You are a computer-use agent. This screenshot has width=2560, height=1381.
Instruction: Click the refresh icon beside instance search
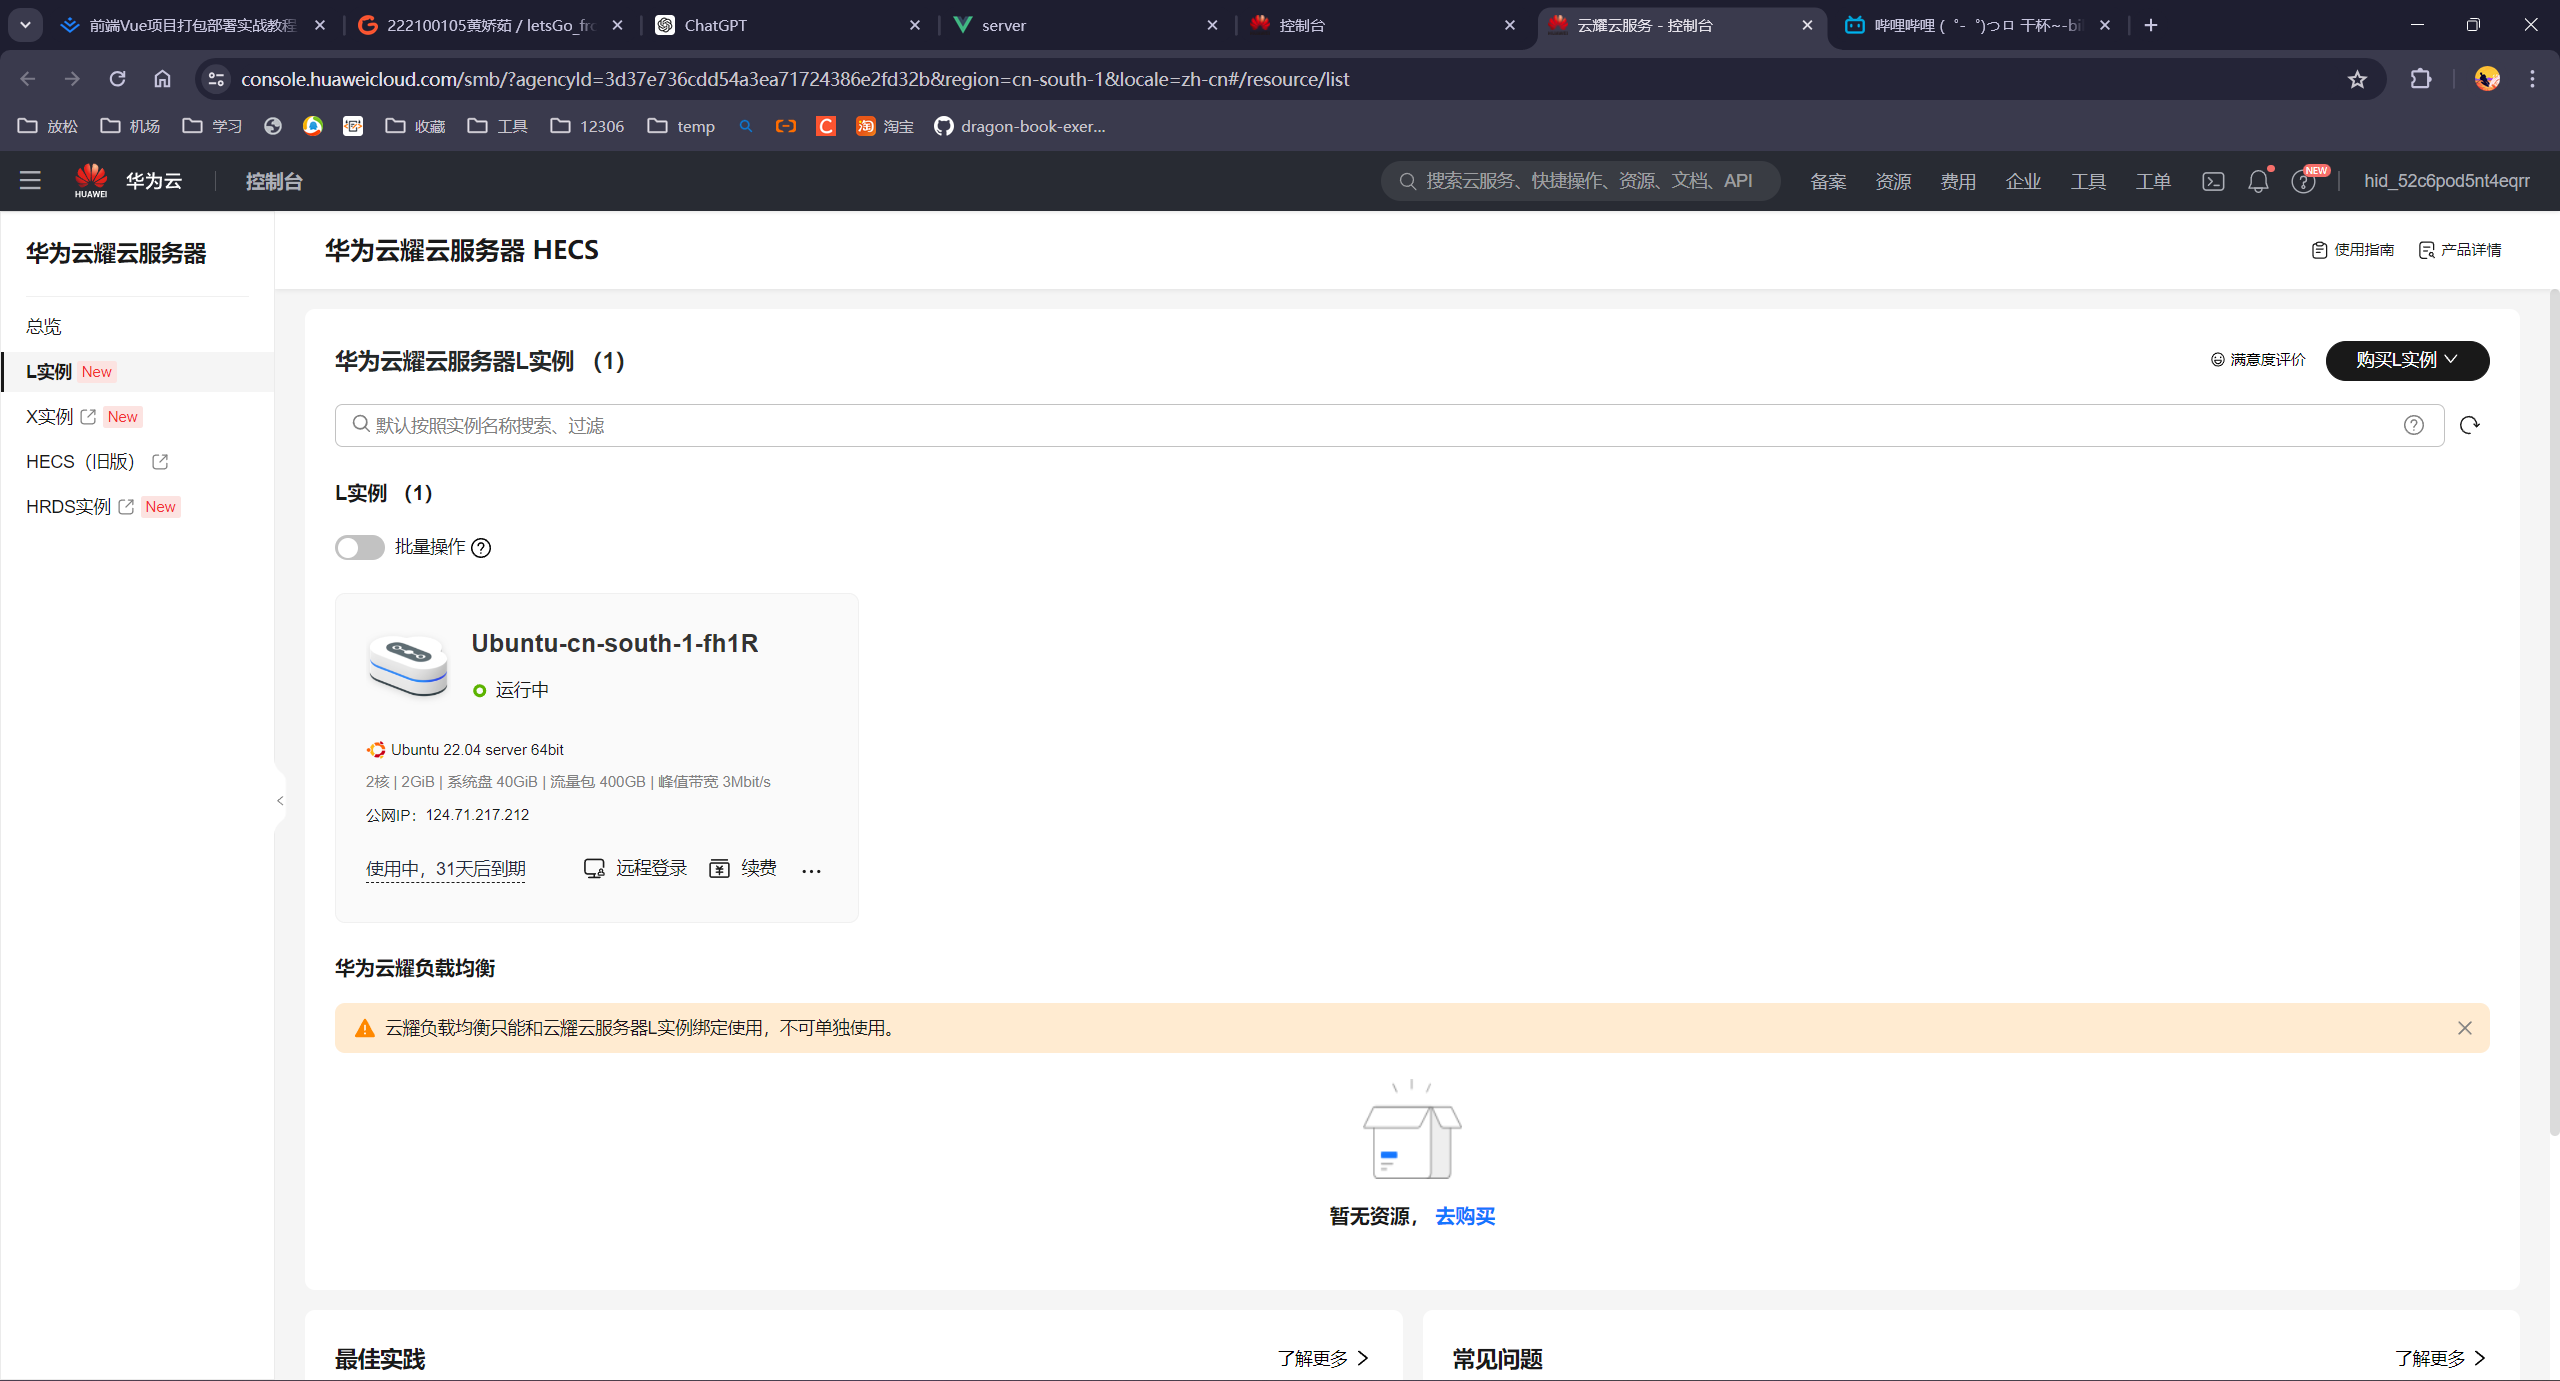coord(2469,425)
